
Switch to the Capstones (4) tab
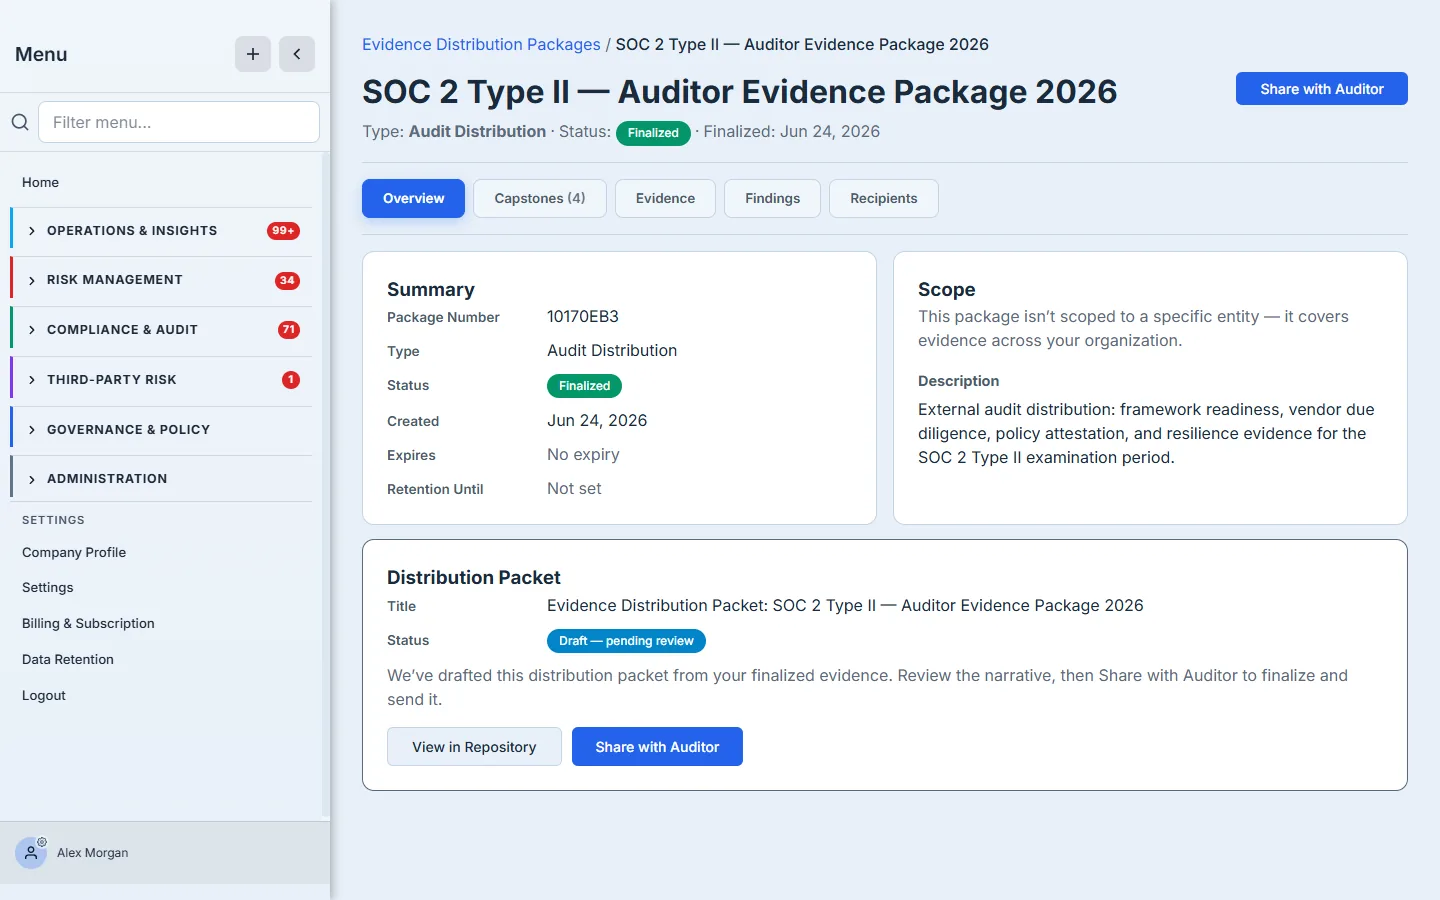540,198
